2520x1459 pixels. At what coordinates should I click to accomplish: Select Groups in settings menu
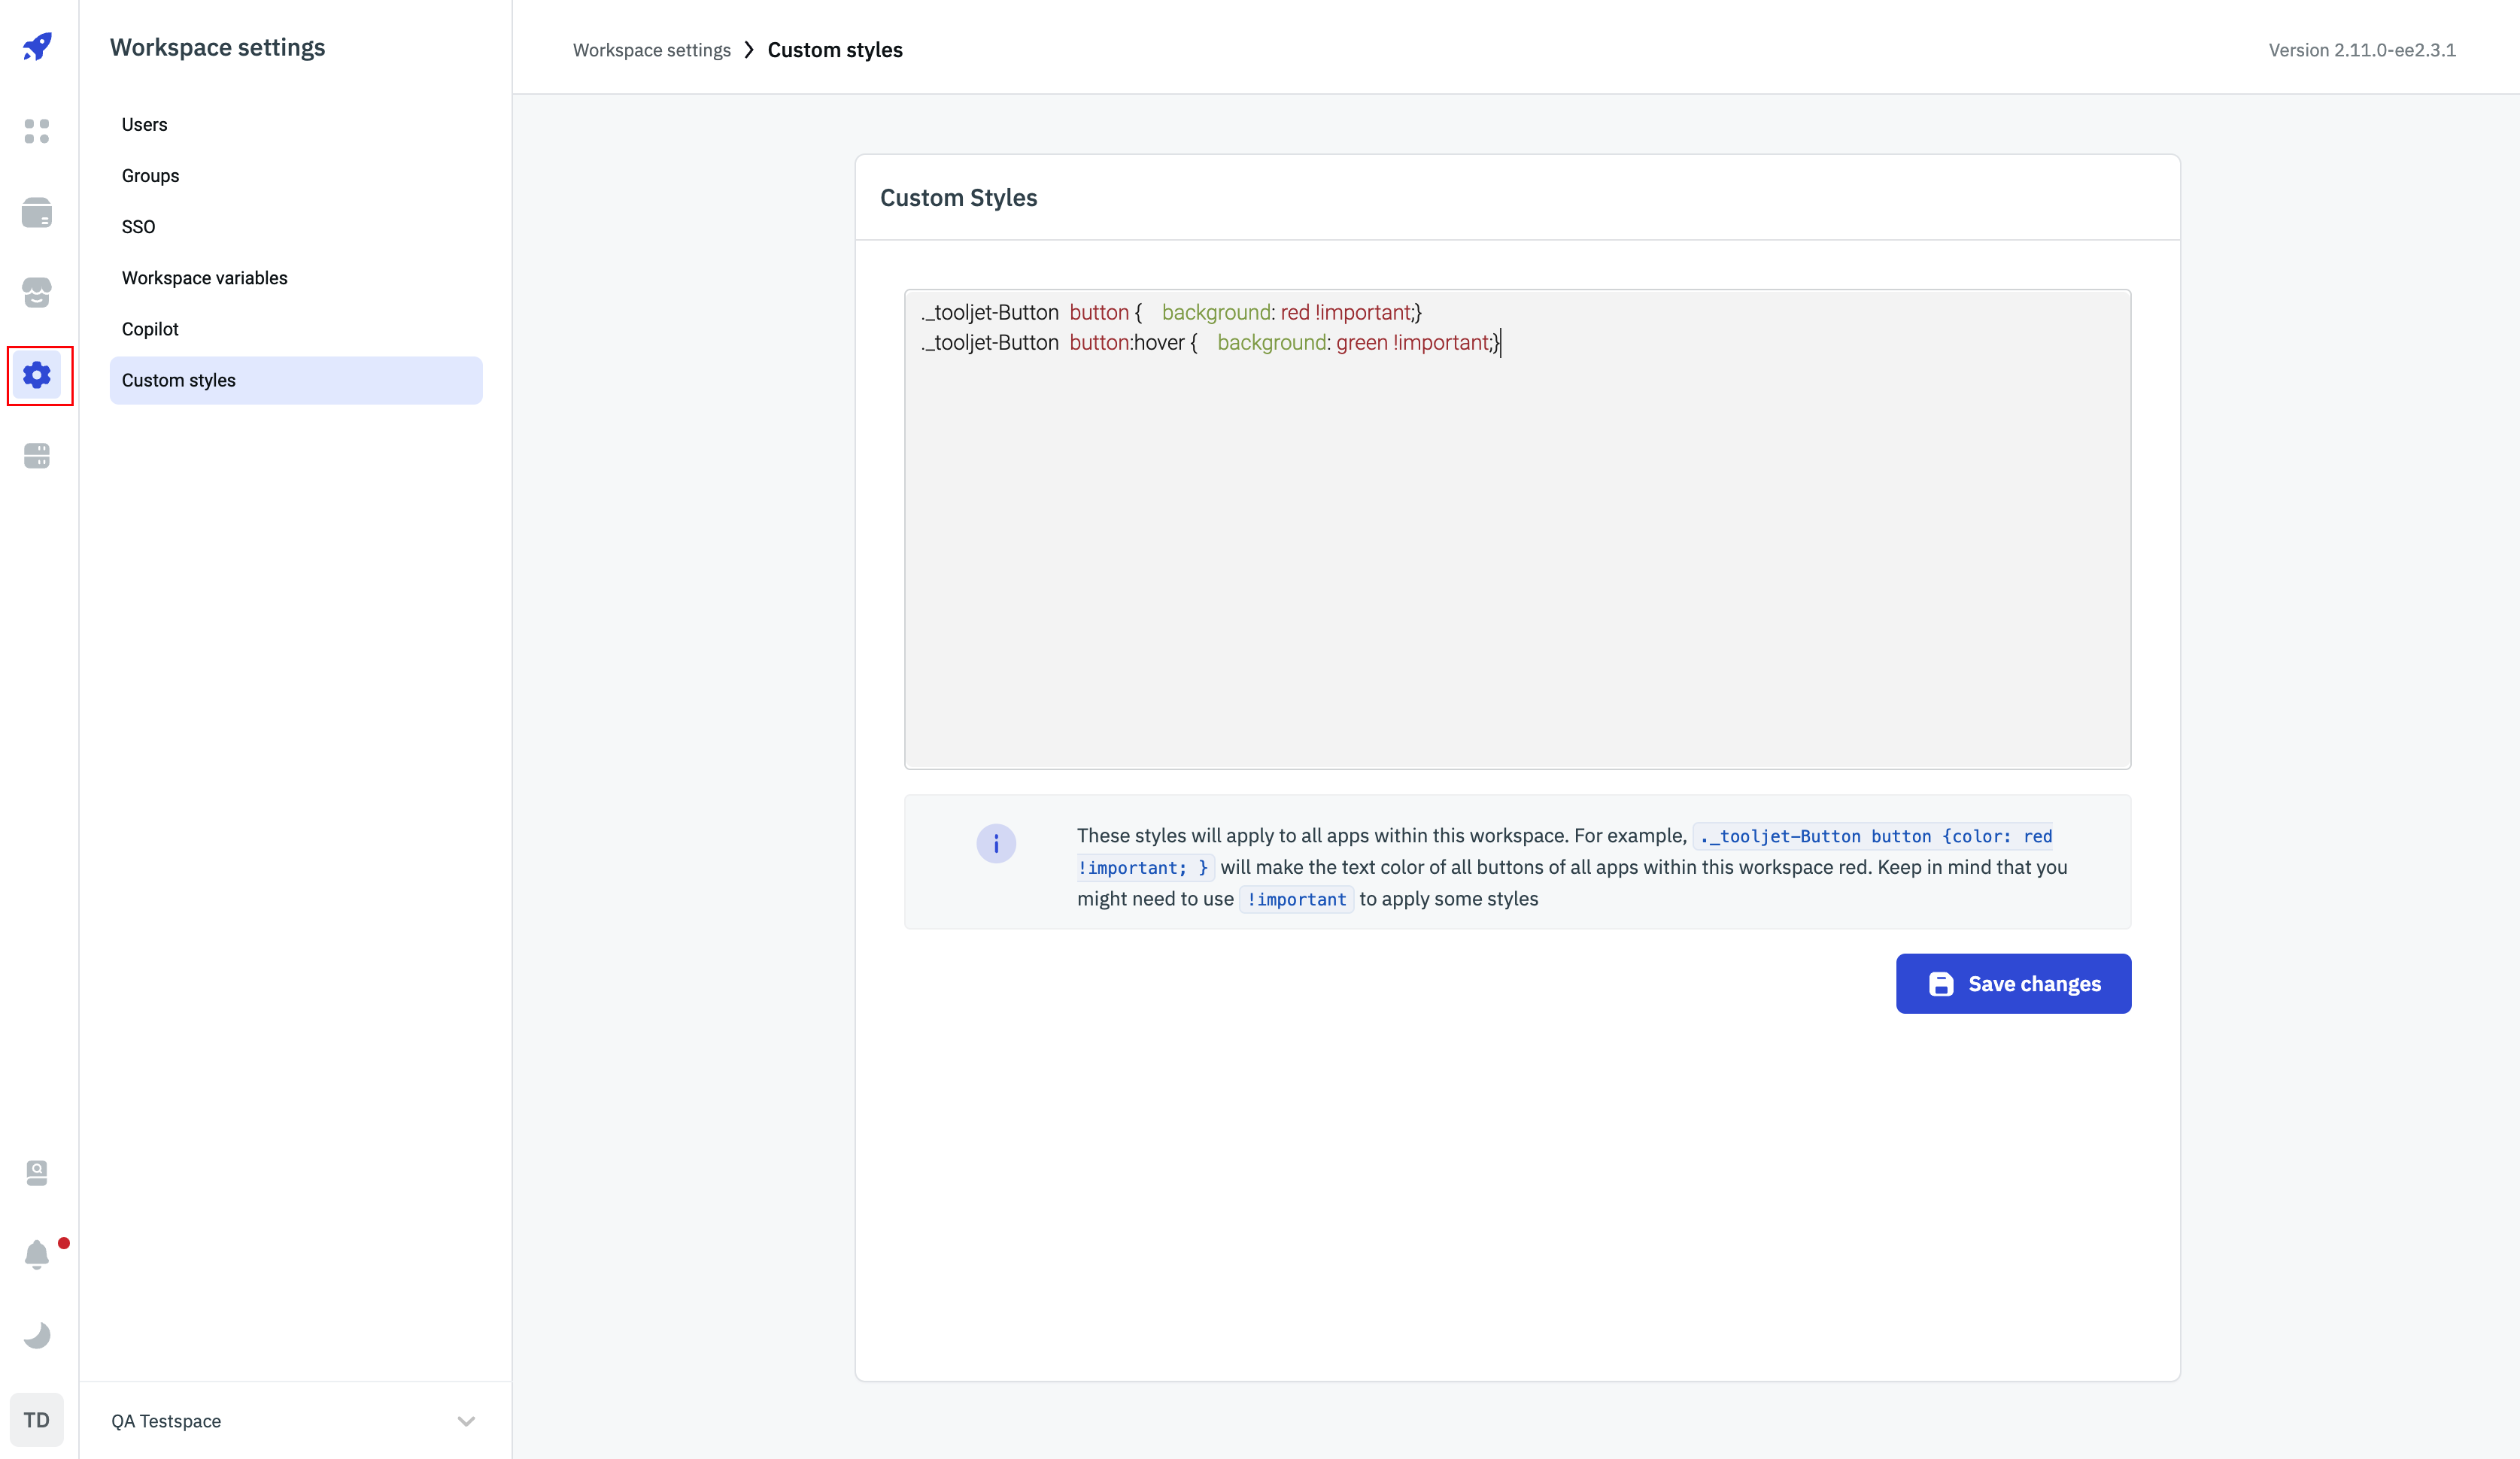(150, 176)
